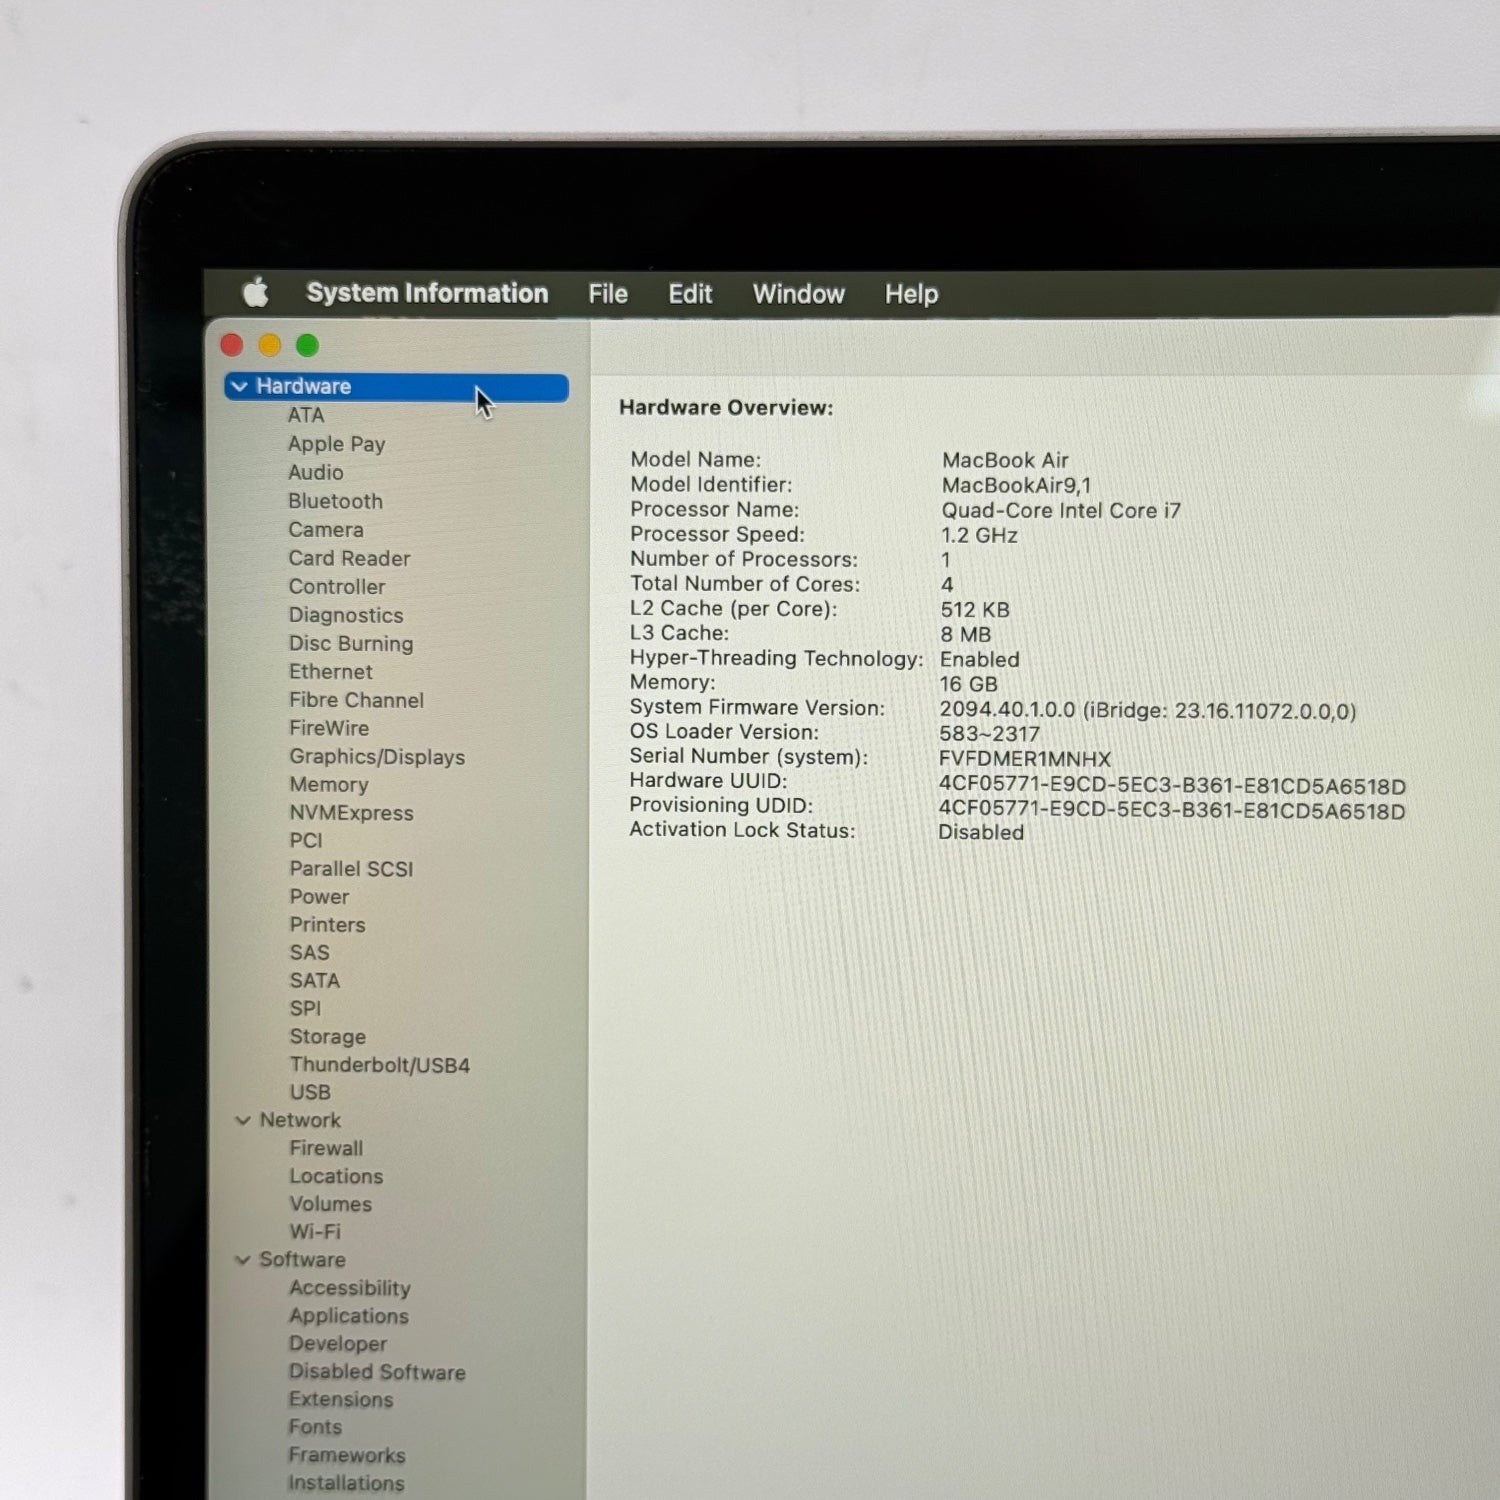Select Graphics/Displays in the sidebar
This screenshot has height=1500, width=1500.
click(x=377, y=757)
